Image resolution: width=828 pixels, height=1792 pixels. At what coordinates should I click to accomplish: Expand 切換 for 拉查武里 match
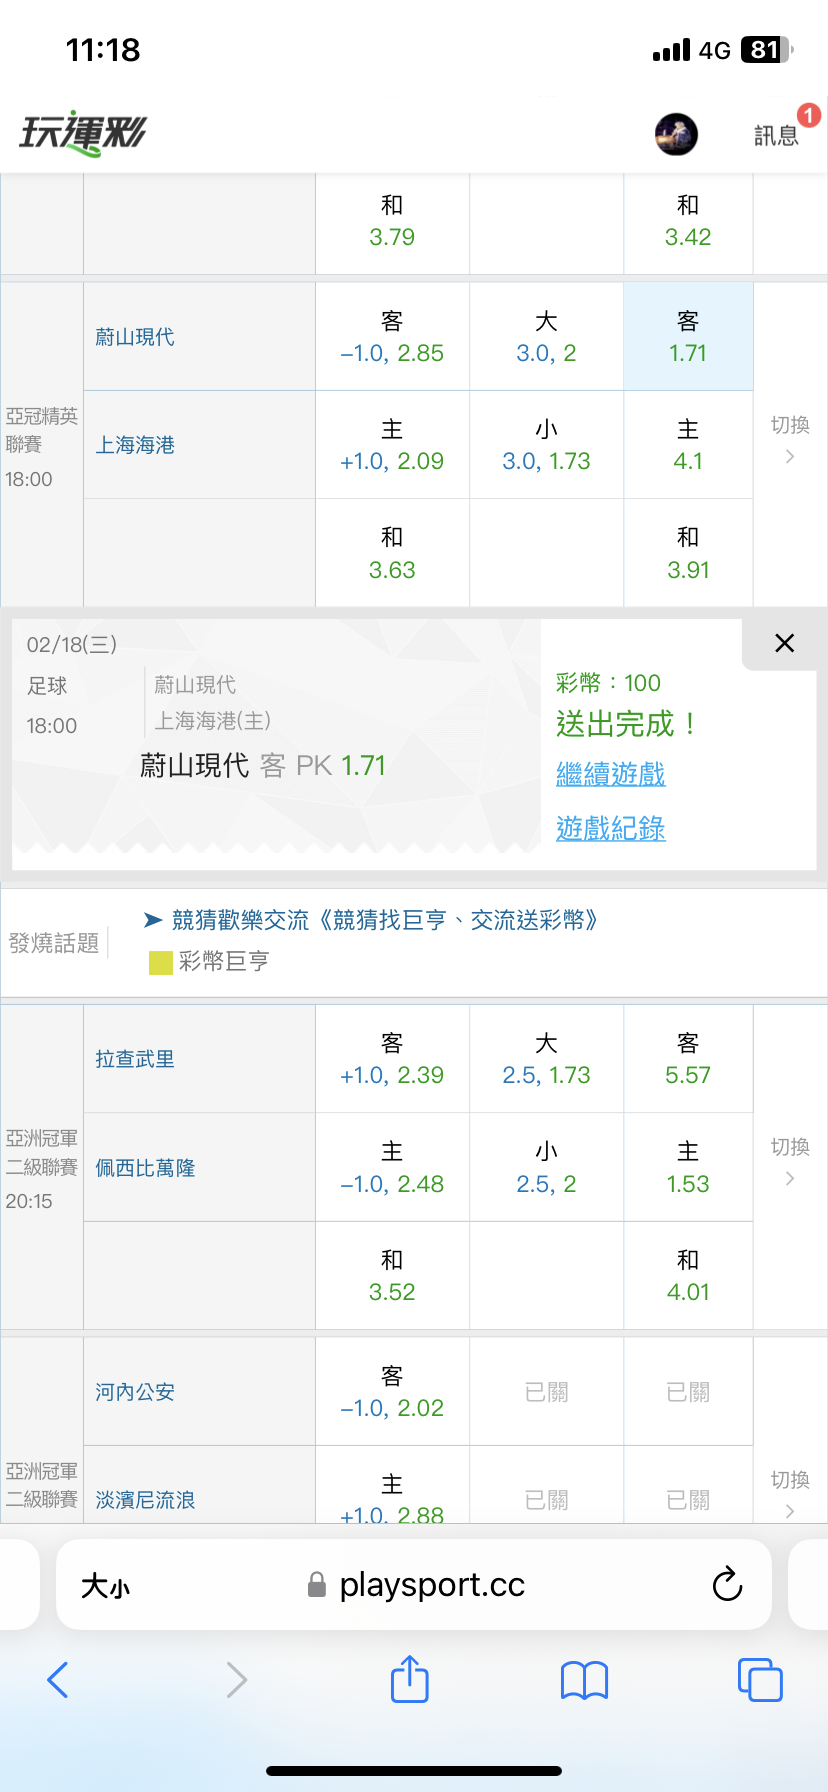click(790, 1162)
